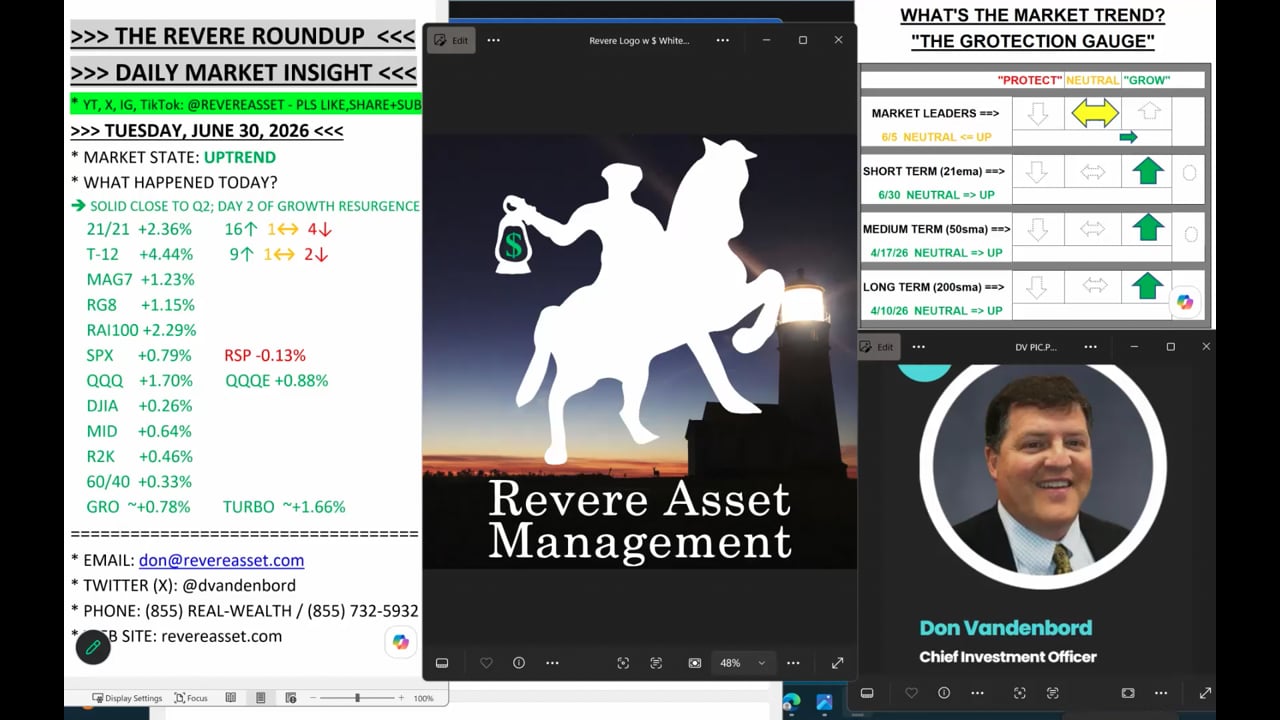
Task: Click the TUESDAY, JUNE 30, 2026 heading
Action: (x=207, y=131)
